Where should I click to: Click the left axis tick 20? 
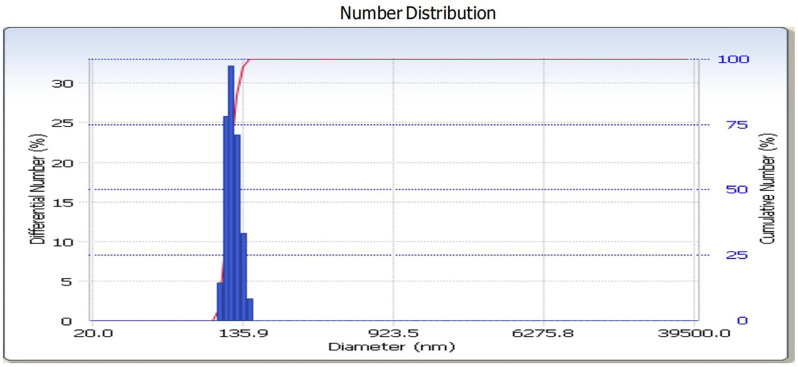click(64, 163)
